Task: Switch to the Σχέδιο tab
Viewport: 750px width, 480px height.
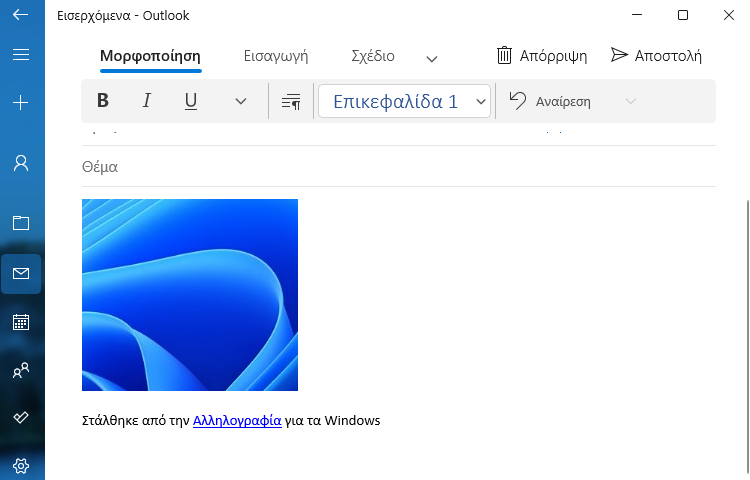Action: point(373,56)
